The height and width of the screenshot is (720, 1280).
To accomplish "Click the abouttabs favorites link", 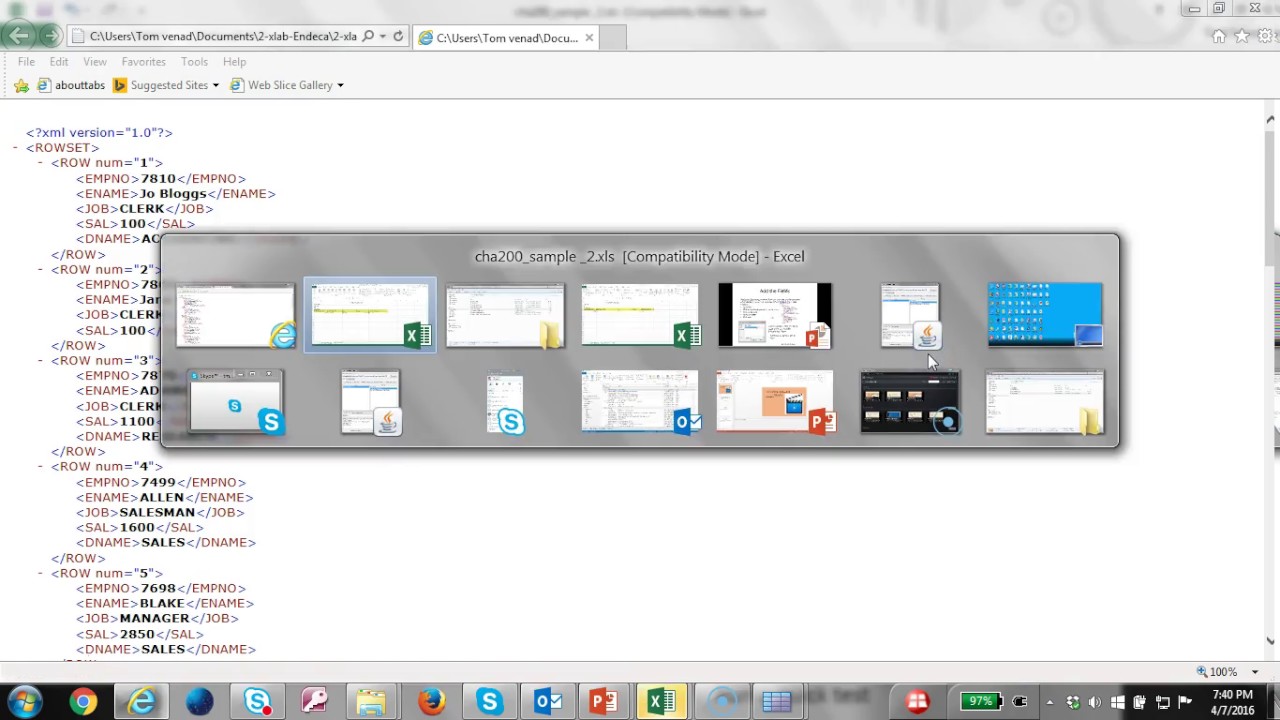I will (71, 86).
